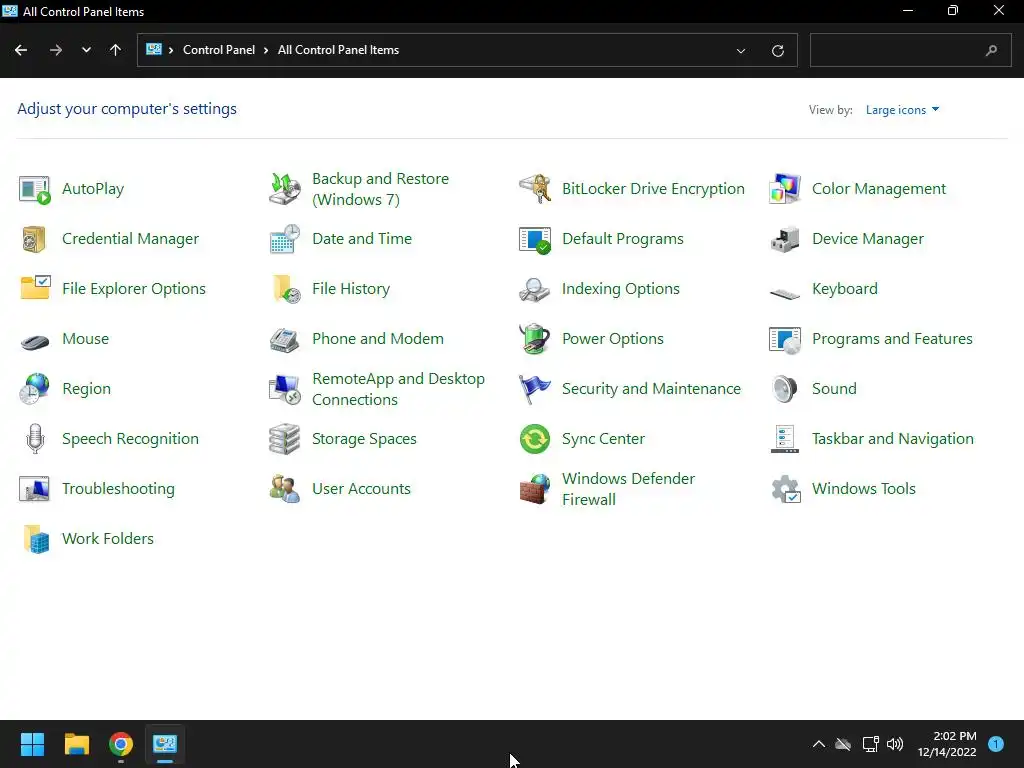Open the Device Manager icon

(x=785, y=239)
